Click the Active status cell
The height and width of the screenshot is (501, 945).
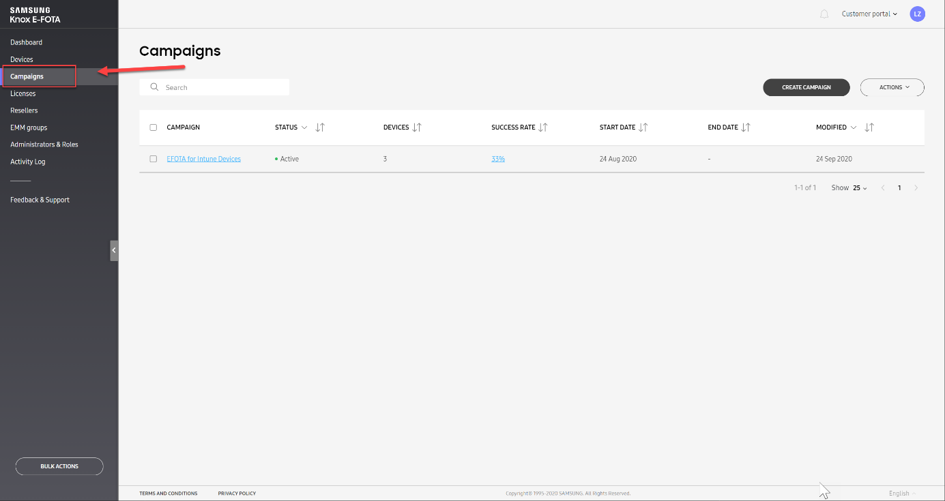click(287, 159)
